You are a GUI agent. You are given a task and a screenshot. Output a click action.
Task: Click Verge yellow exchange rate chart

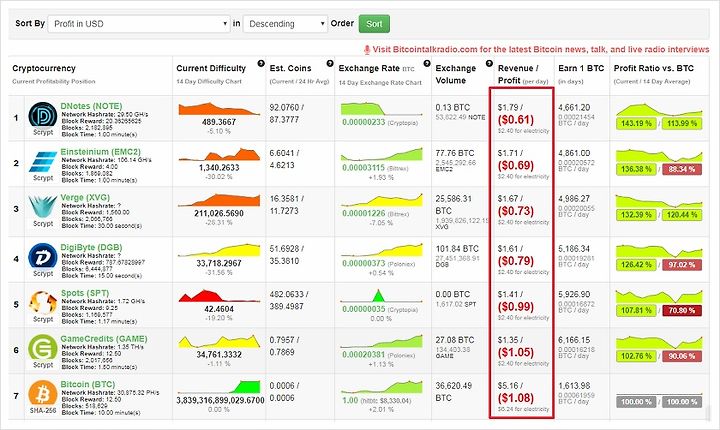point(381,200)
